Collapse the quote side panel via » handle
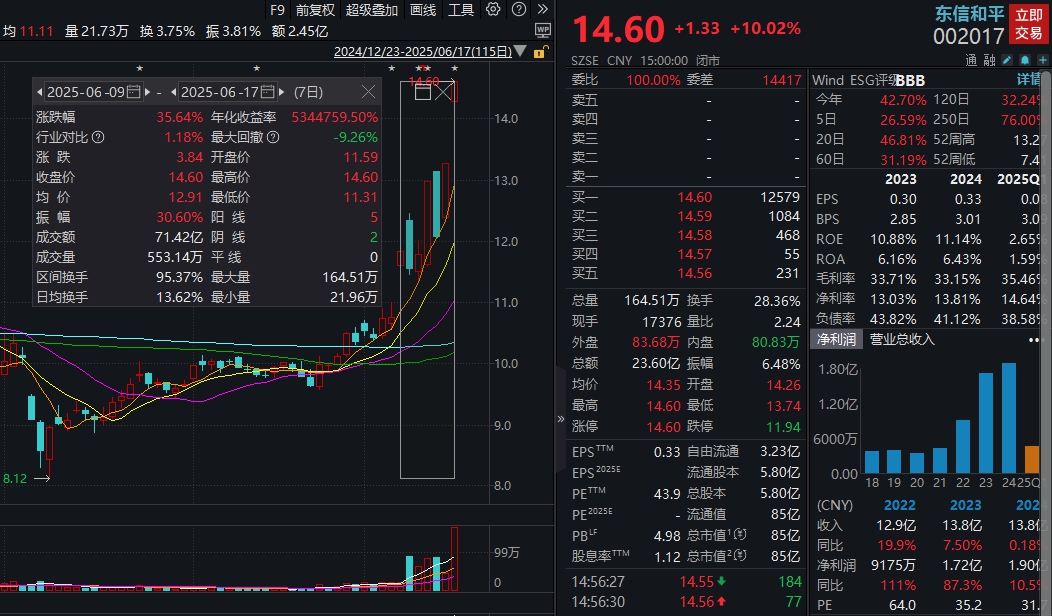 coord(561,419)
